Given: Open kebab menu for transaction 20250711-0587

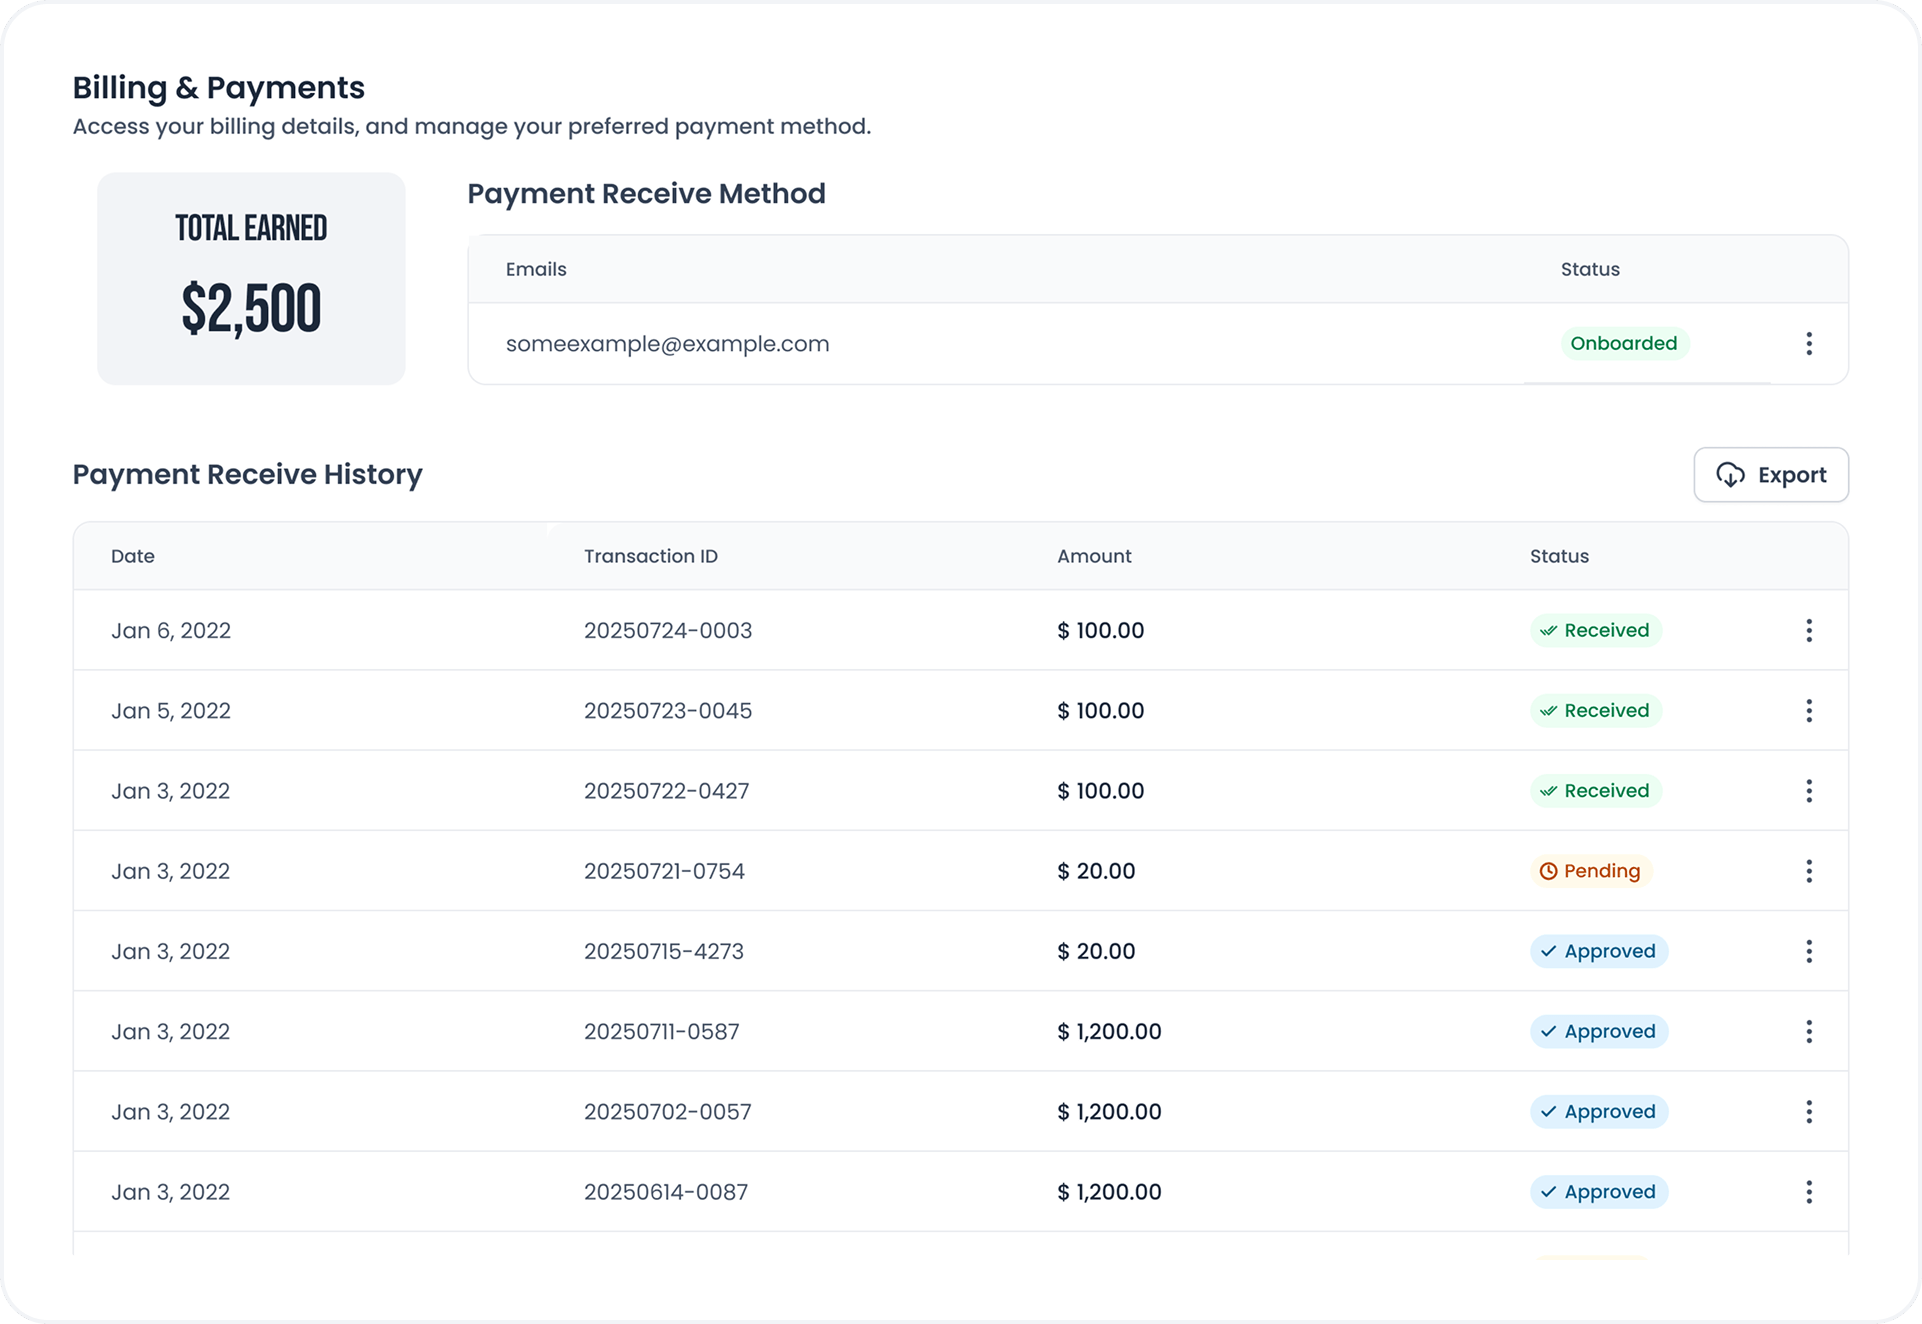Looking at the screenshot, I should [x=1808, y=1032].
